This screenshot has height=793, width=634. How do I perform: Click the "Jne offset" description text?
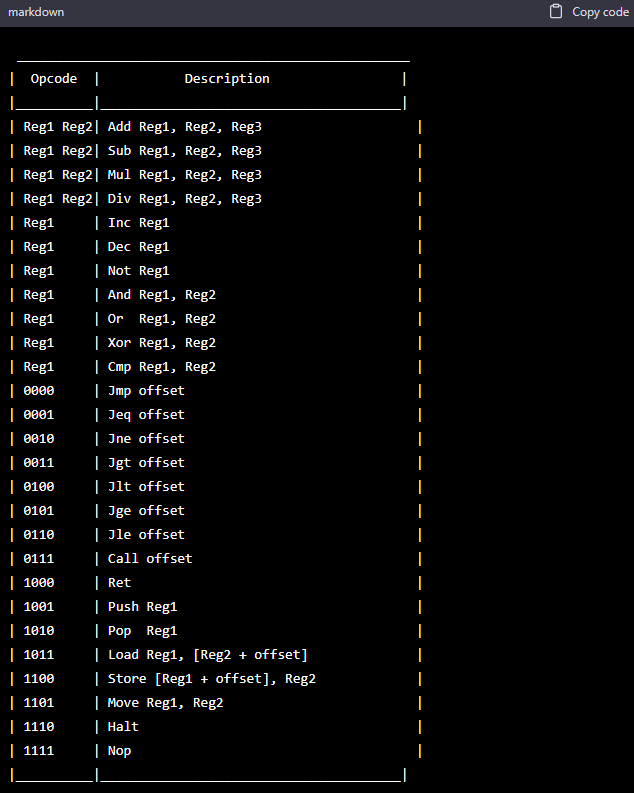[146, 439]
